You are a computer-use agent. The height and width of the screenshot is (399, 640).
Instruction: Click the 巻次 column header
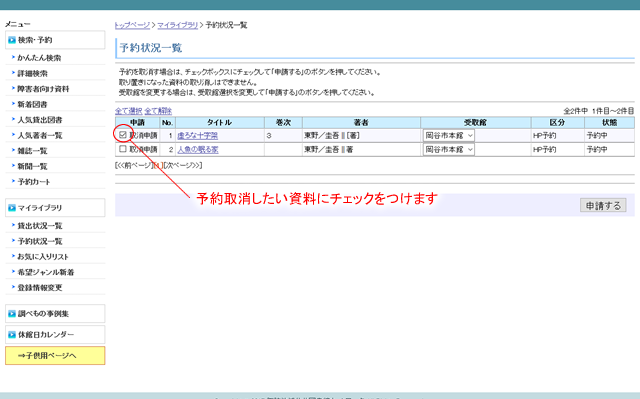283,122
